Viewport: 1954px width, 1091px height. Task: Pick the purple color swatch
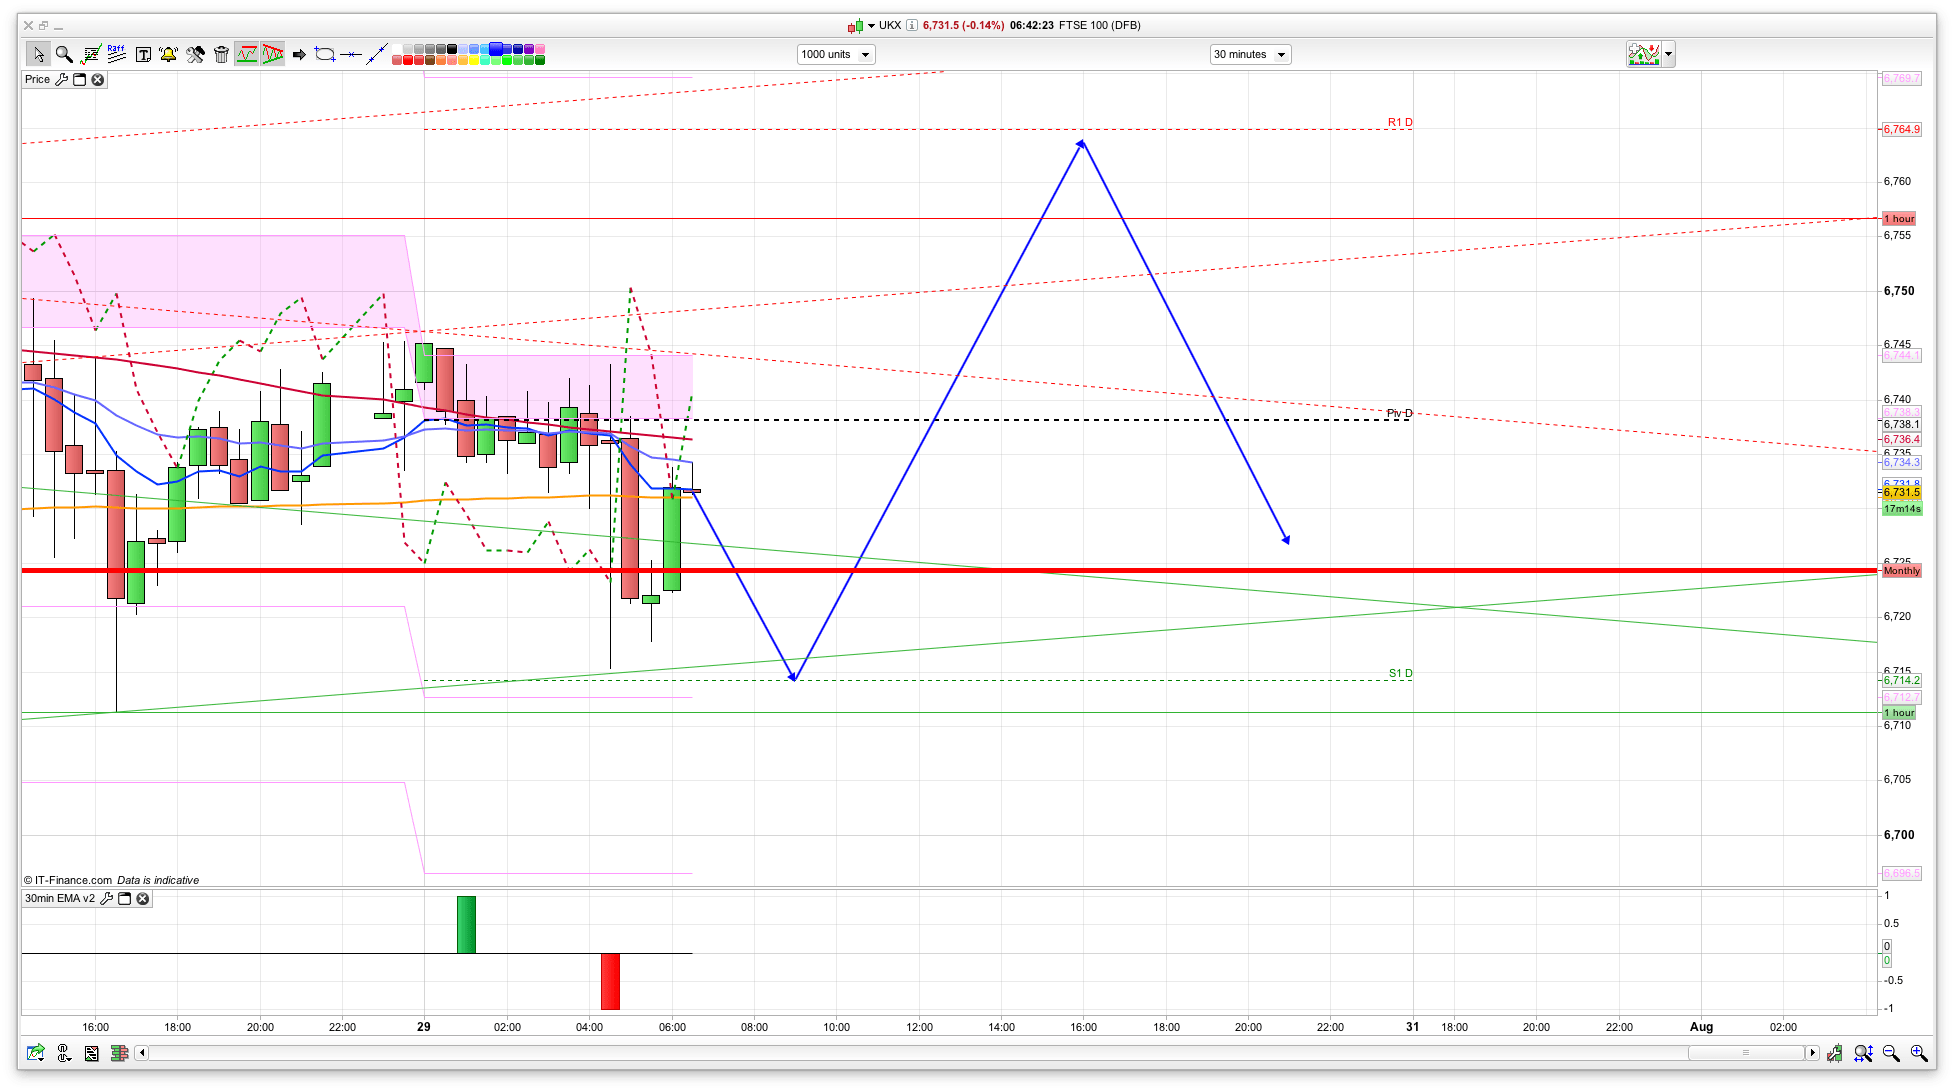pyautogui.click(x=529, y=49)
